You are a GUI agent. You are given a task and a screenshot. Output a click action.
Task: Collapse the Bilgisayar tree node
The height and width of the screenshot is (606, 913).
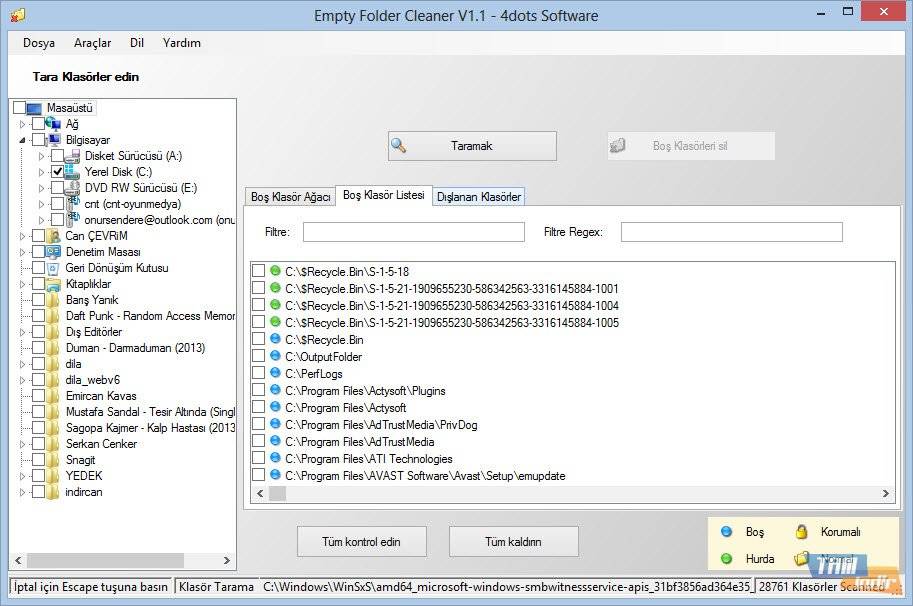22,141
